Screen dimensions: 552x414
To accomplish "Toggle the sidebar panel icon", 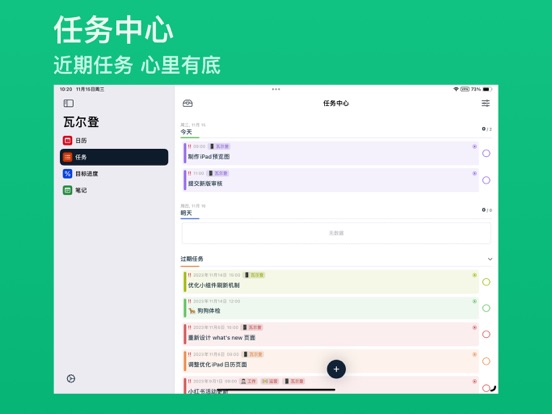I will (x=69, y=103).
